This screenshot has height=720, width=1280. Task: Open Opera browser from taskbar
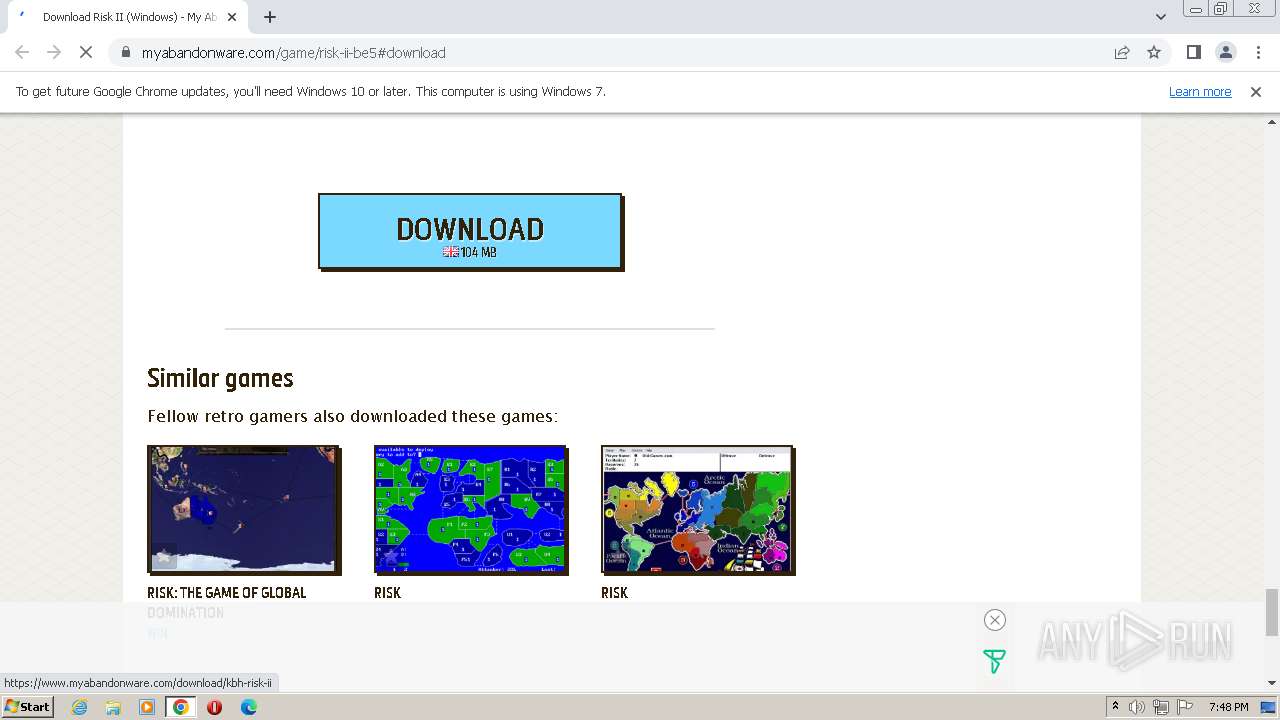(x=214, y=707)
